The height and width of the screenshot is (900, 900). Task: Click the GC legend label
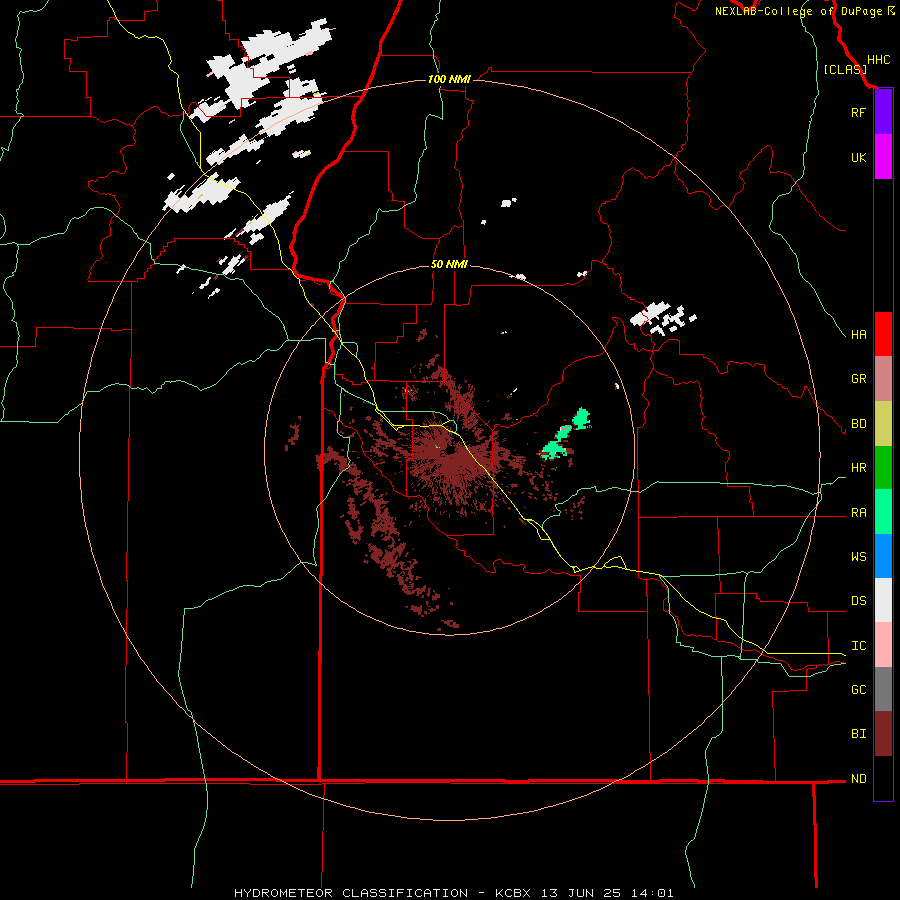[858, 689]
